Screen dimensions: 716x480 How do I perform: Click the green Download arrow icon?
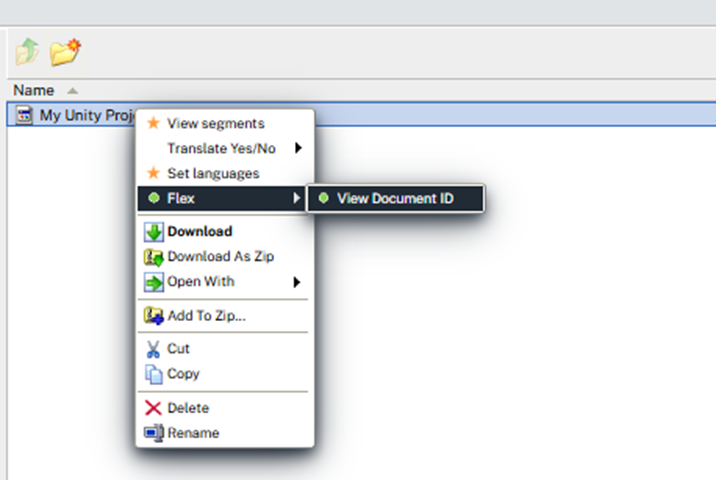[x=153, y=232]
